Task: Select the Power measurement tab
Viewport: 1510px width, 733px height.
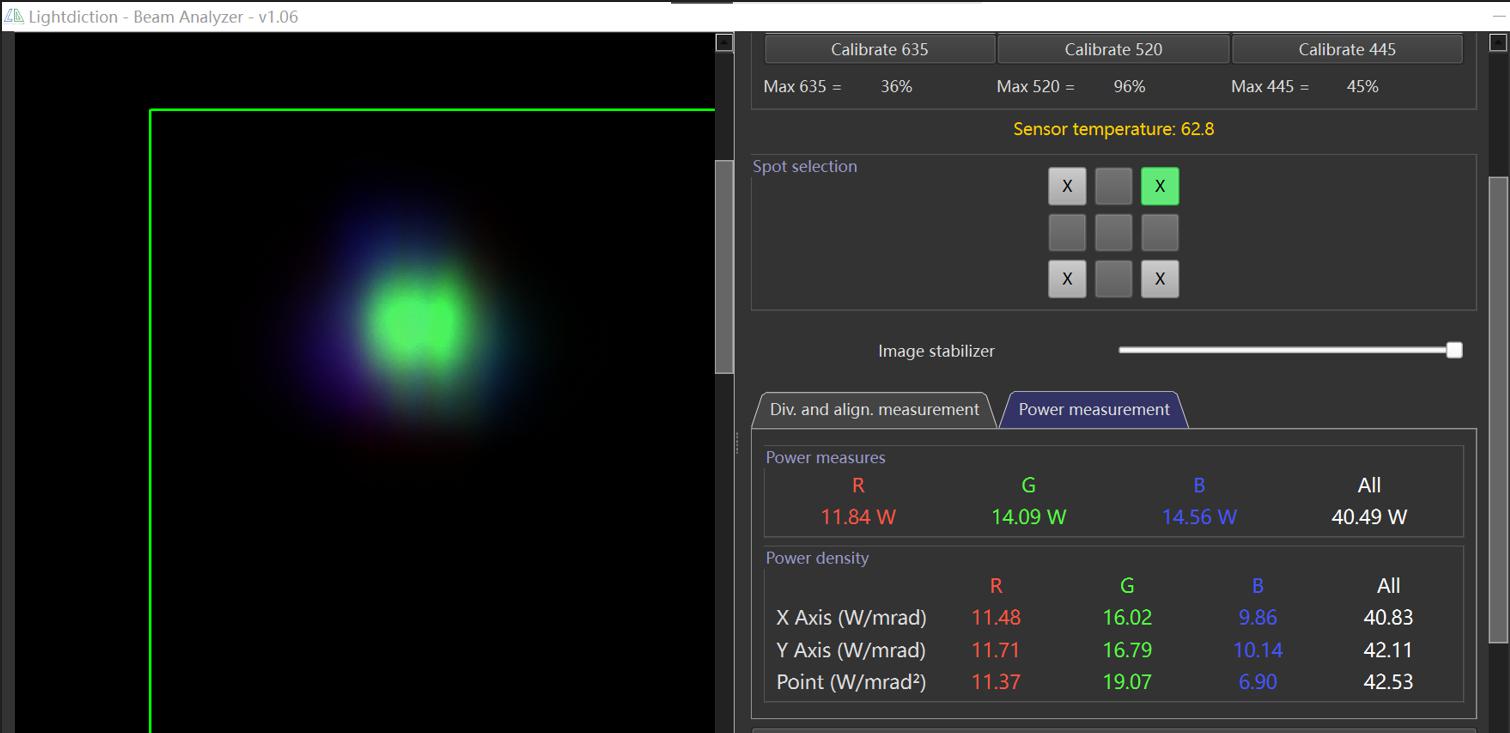Action: click(x=1094, y=409)
